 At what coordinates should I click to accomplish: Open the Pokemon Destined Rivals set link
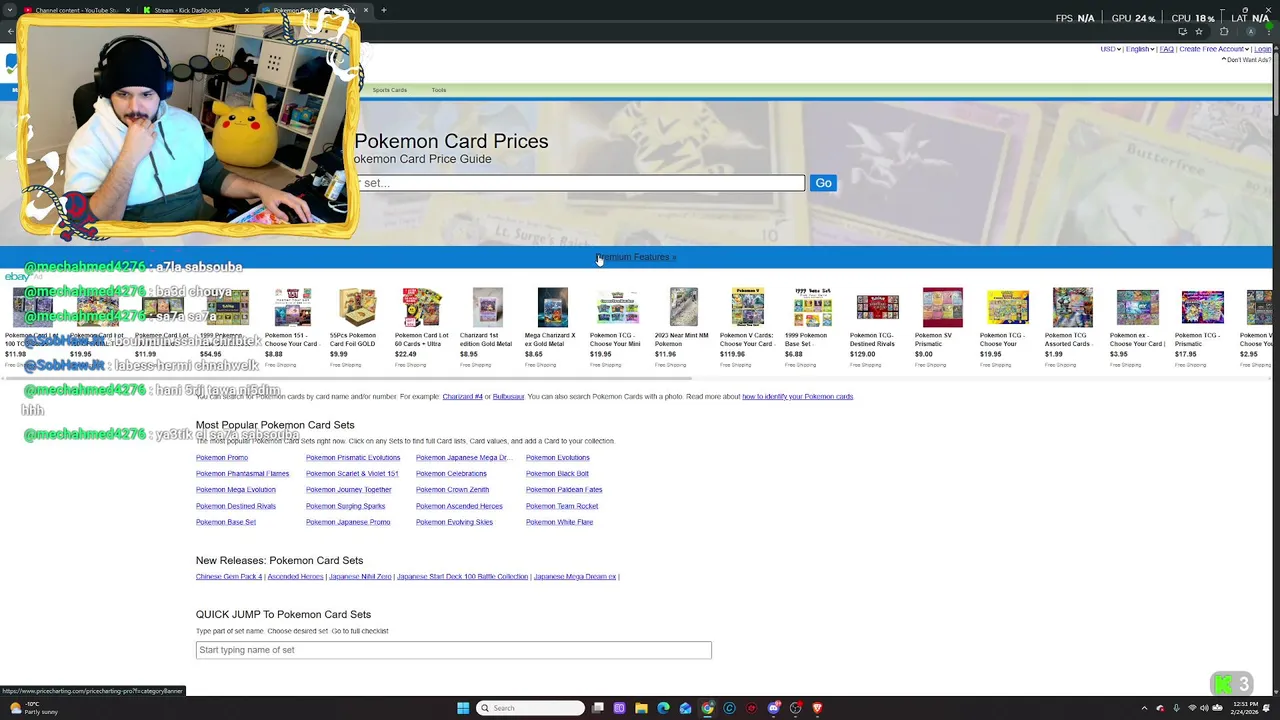click(236, 506)
